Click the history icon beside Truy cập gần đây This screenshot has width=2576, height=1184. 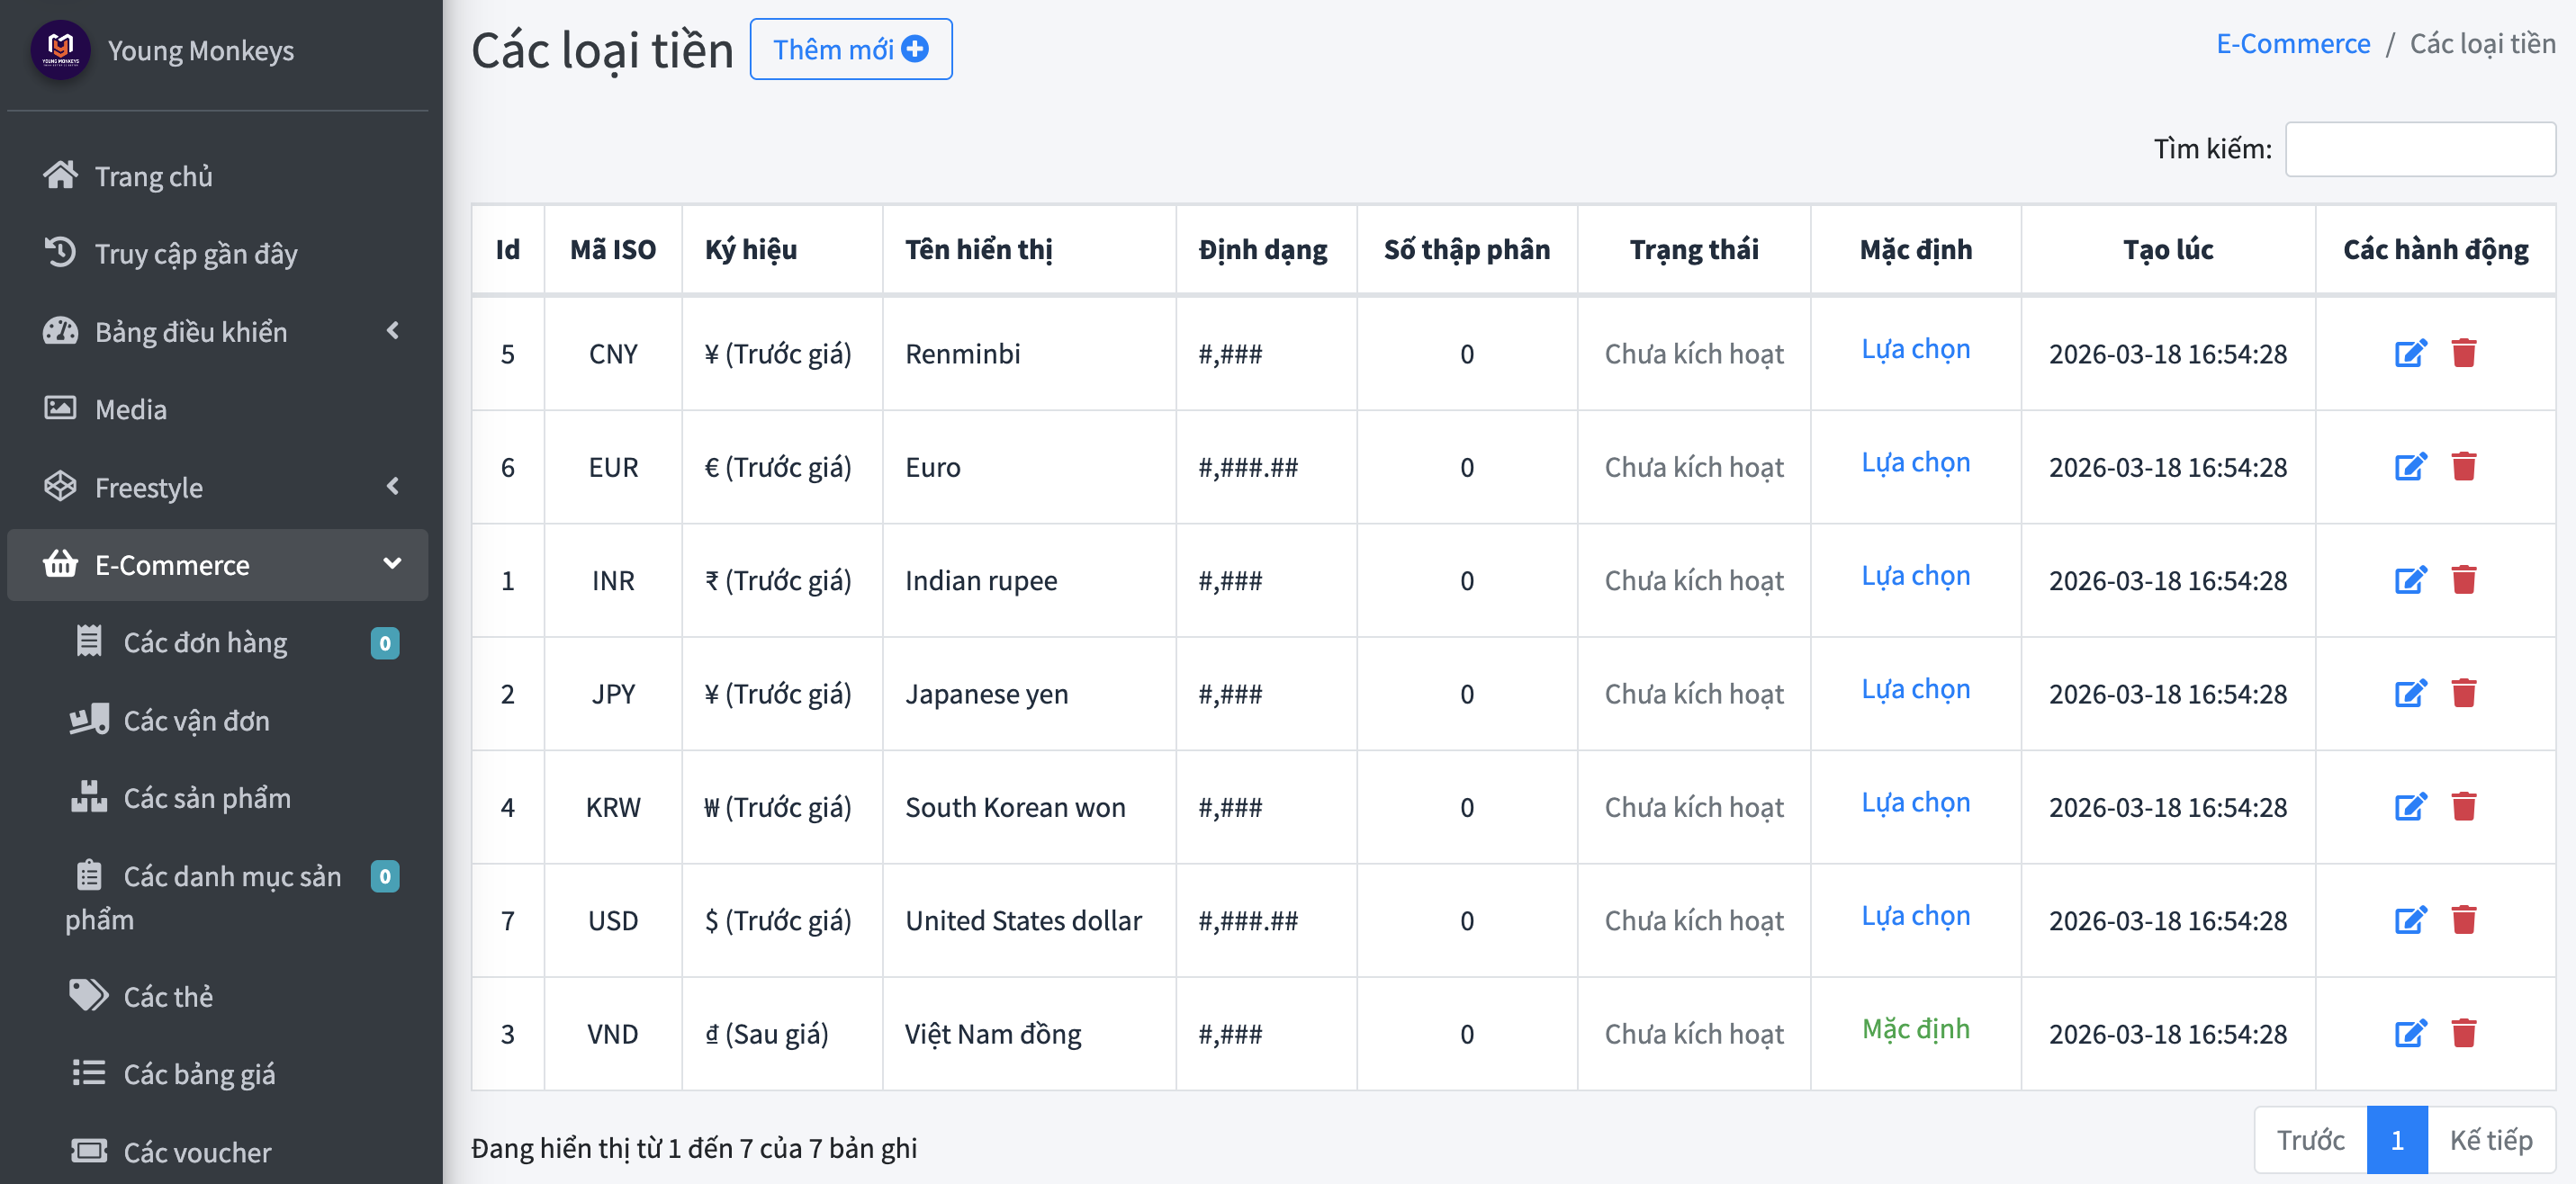point(60,253)
